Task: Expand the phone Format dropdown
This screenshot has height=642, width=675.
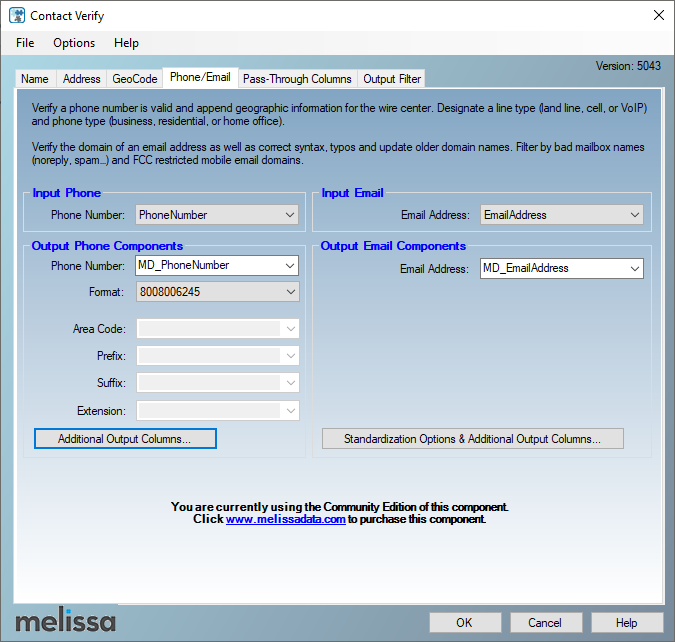Action: click(x=291, y=292)
